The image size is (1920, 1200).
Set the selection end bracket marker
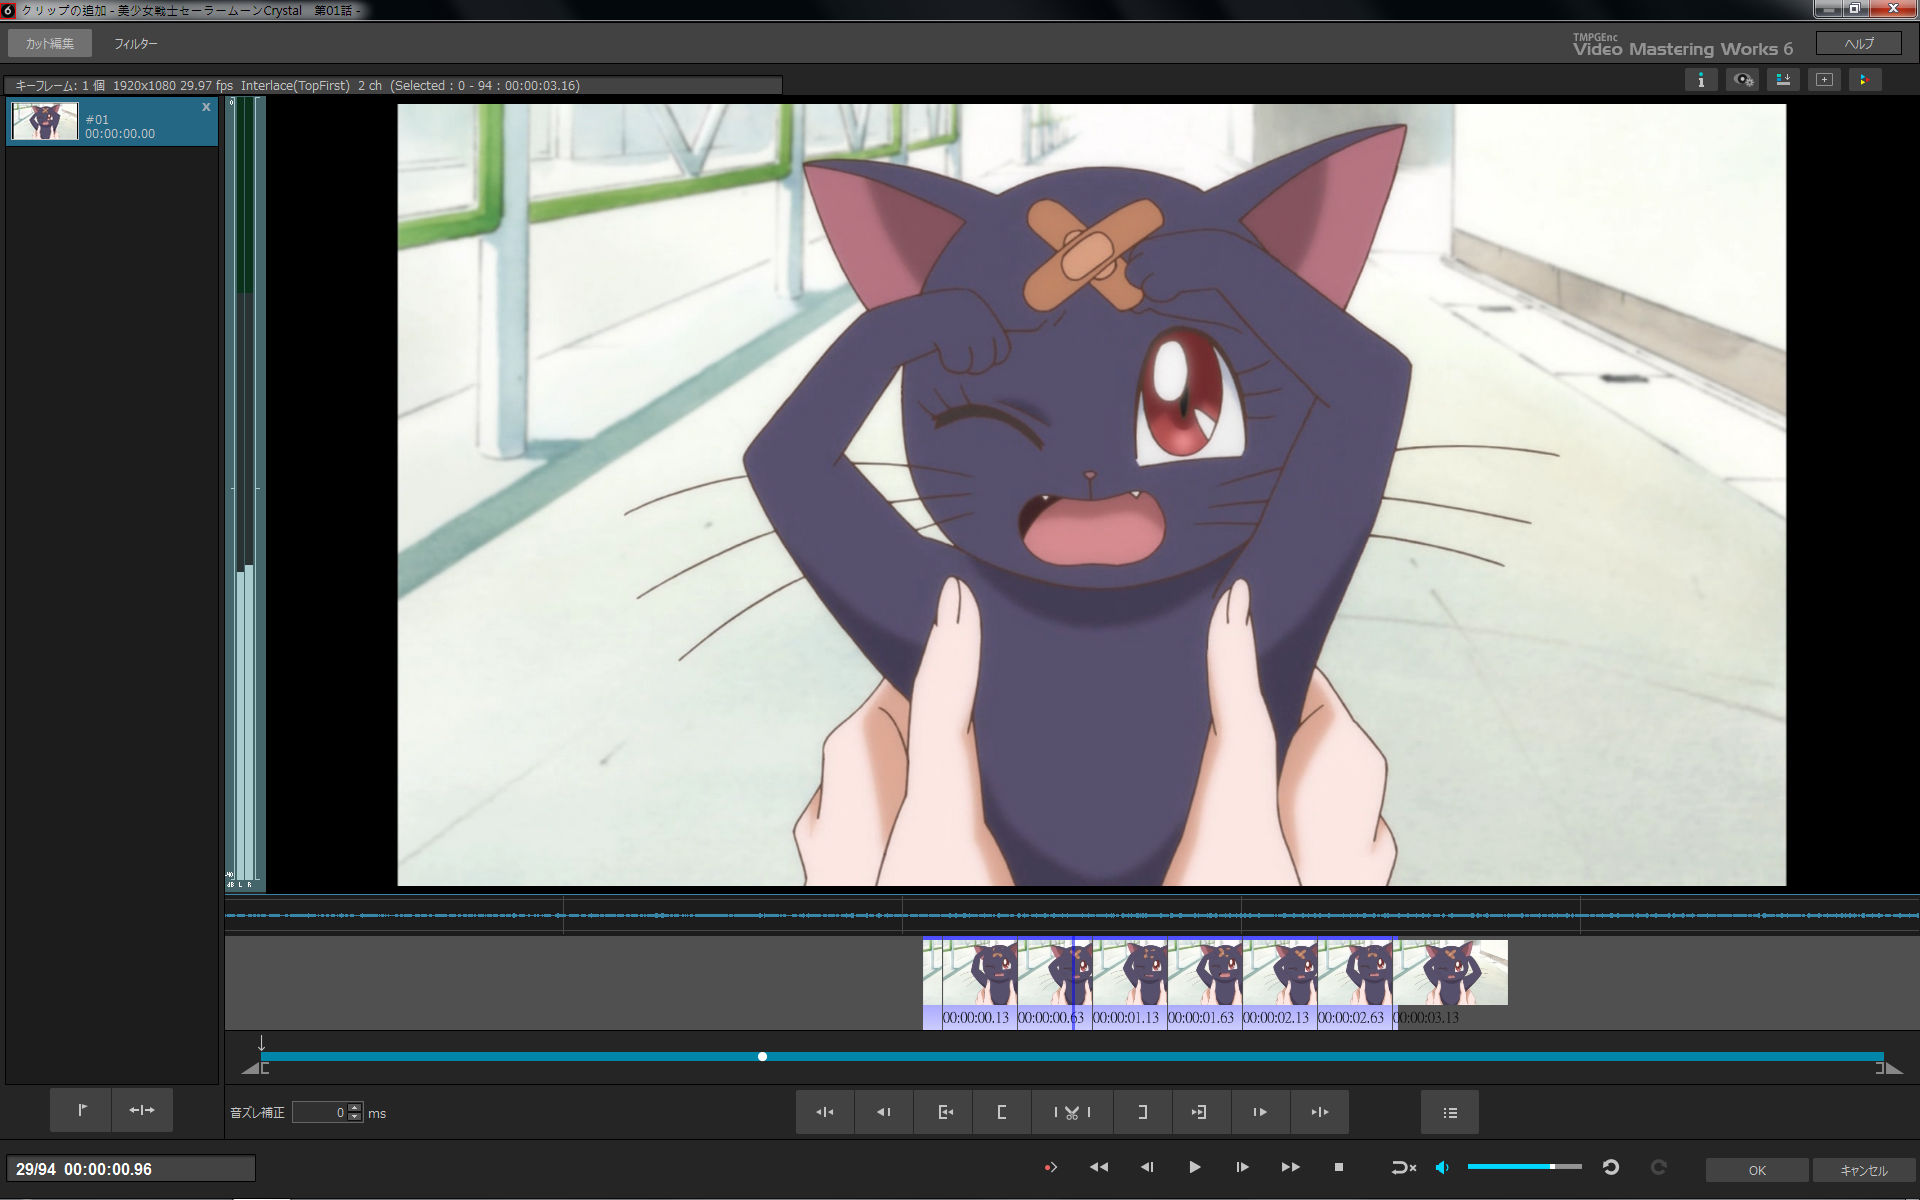[x=1142, y=1112]
